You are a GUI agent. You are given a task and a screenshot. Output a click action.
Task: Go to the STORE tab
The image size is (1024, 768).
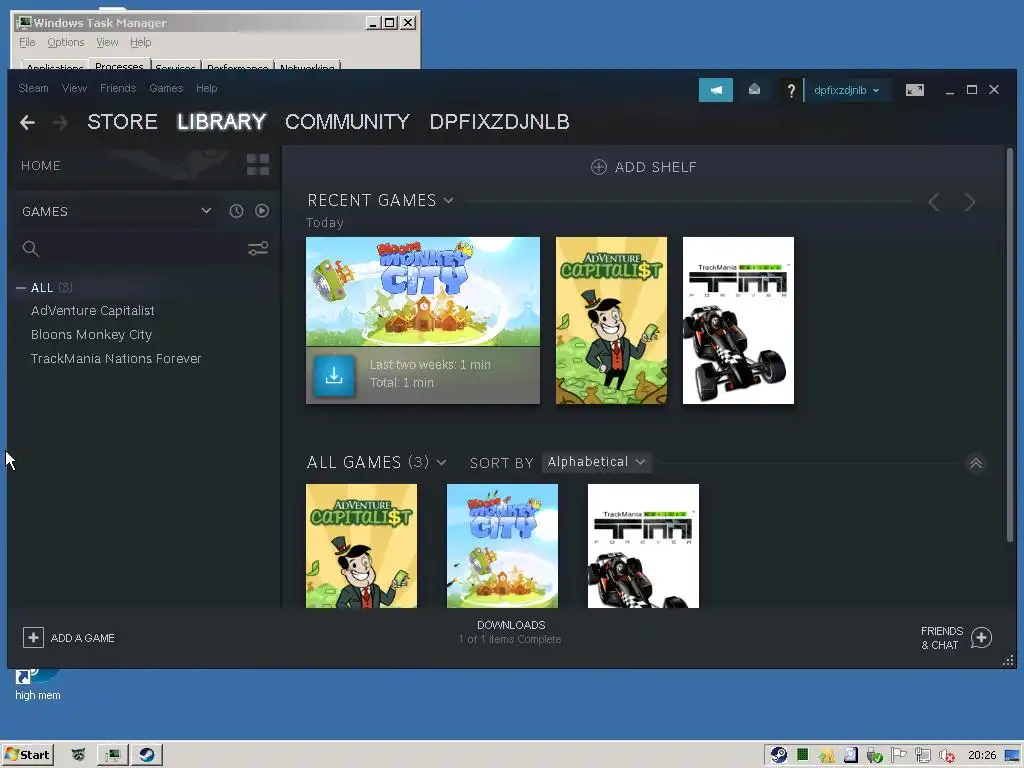[122, 122]
